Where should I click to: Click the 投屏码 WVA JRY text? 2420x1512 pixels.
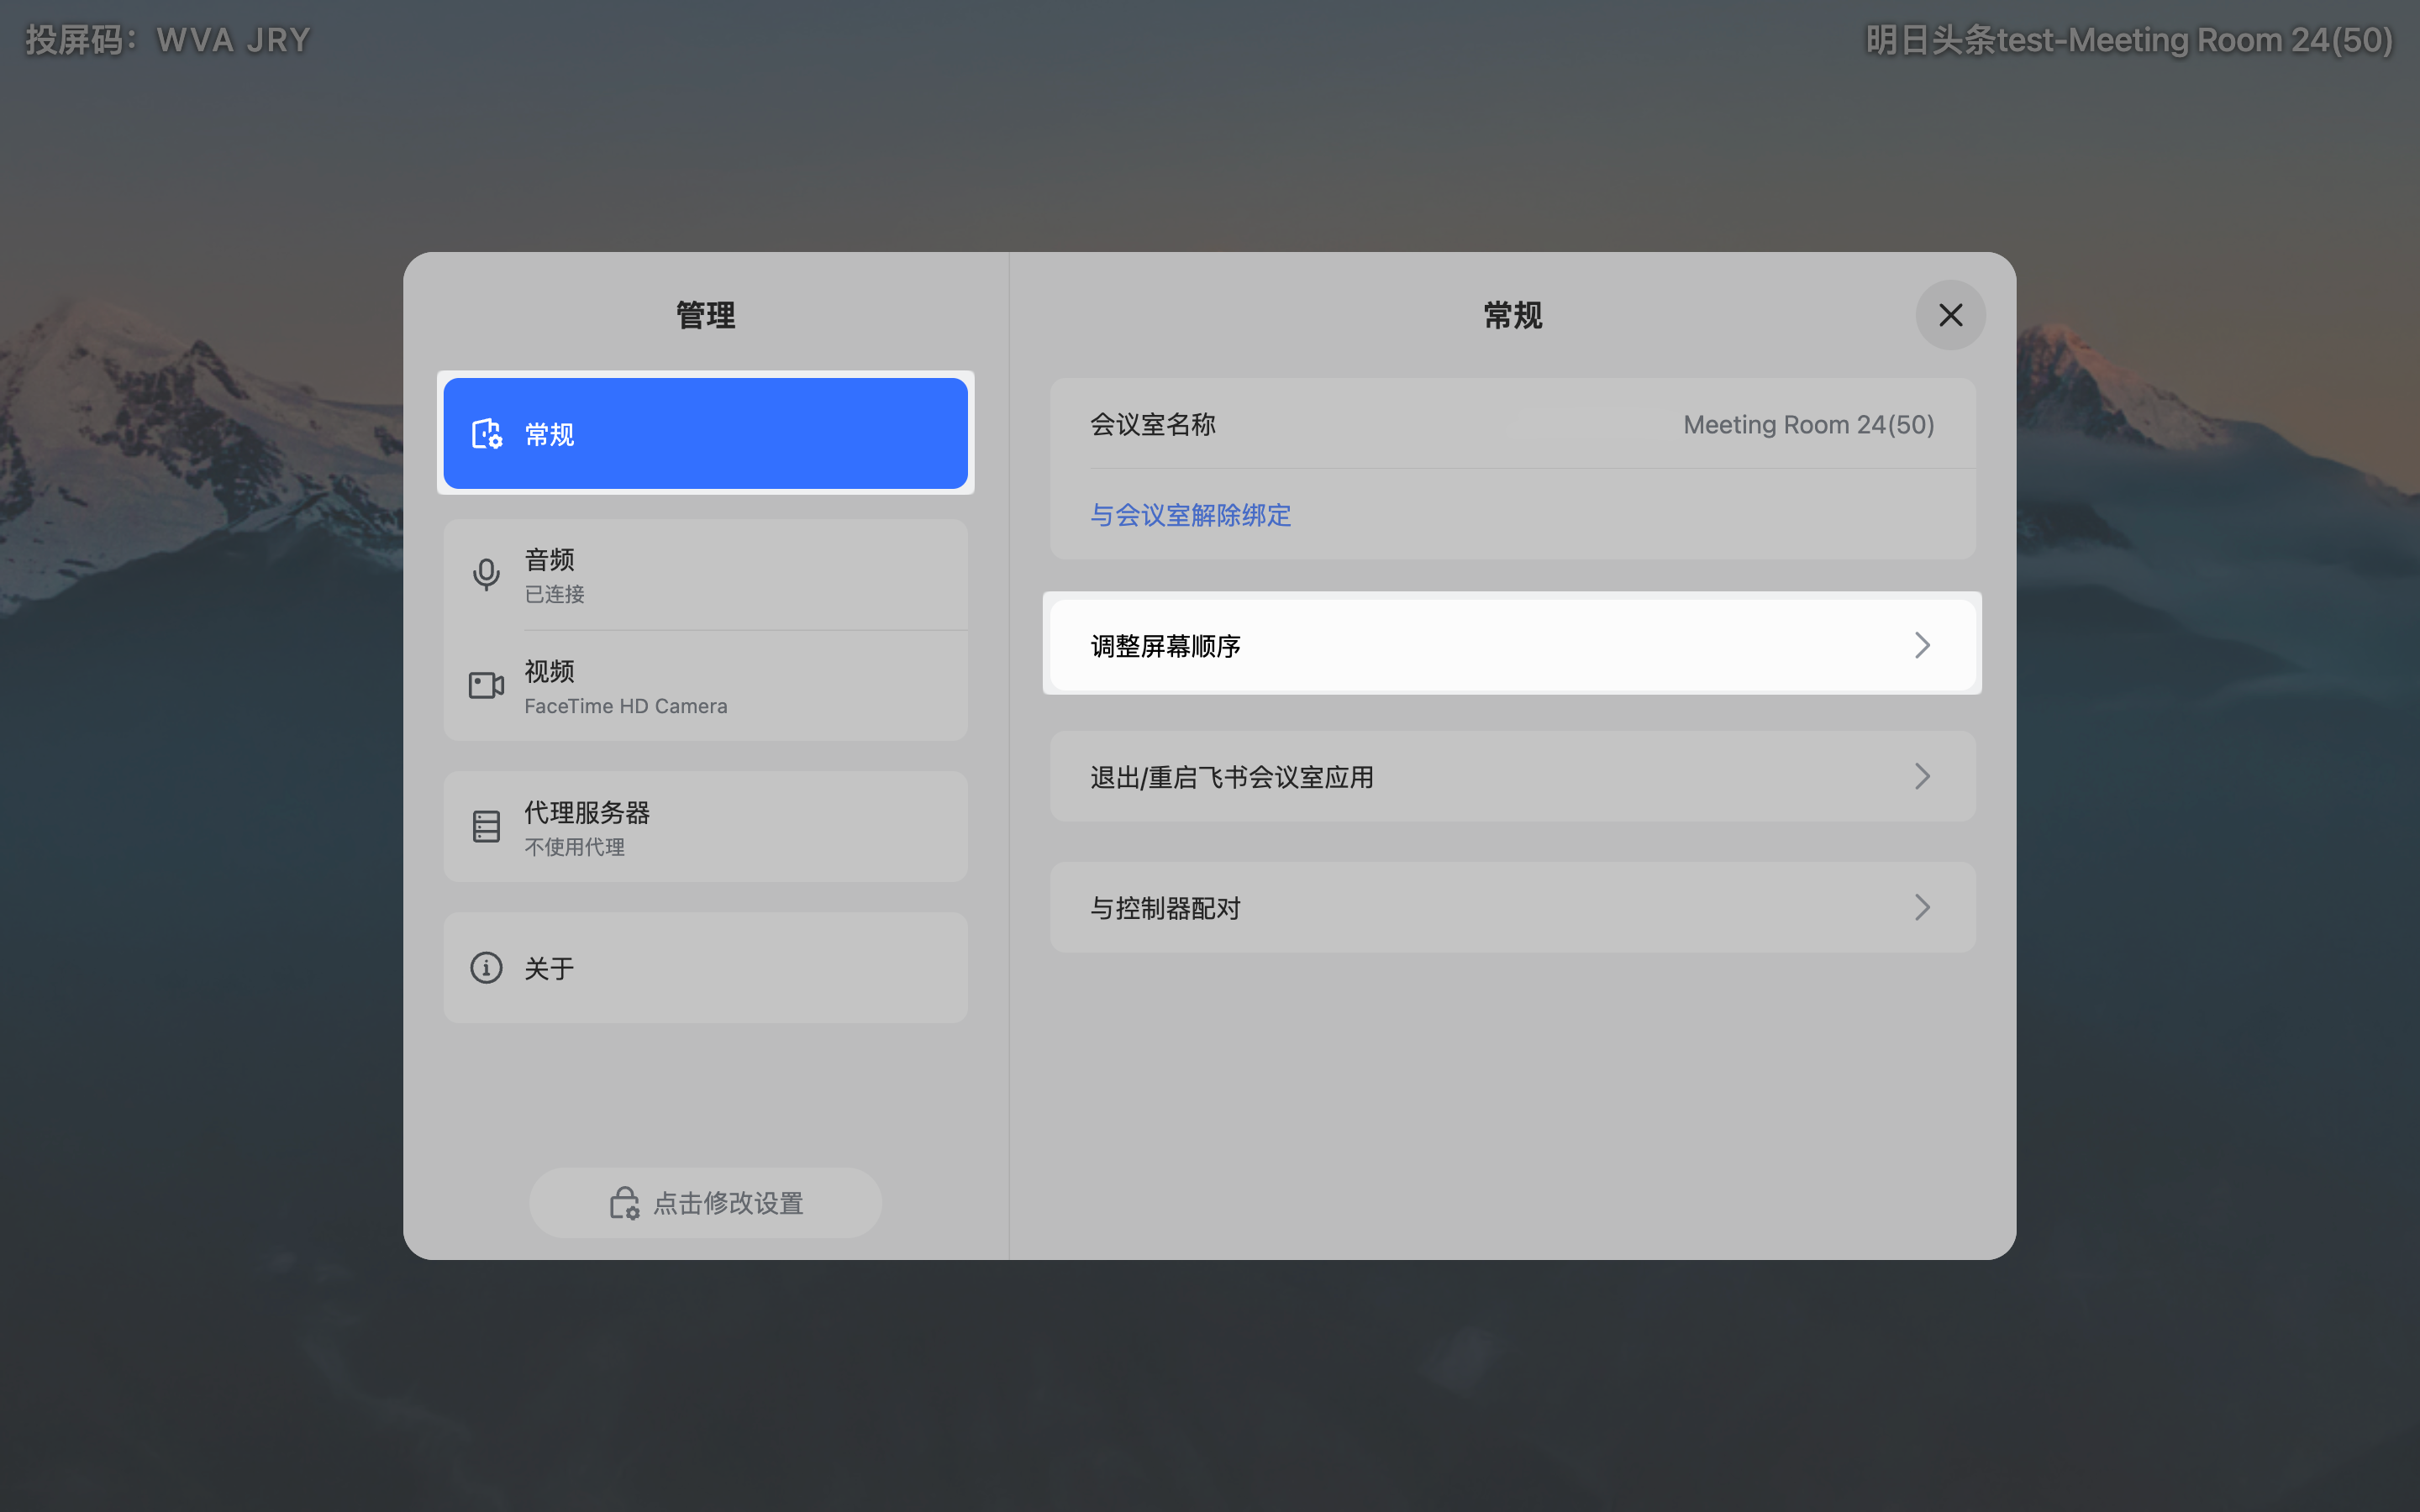[x=167, y=40]
